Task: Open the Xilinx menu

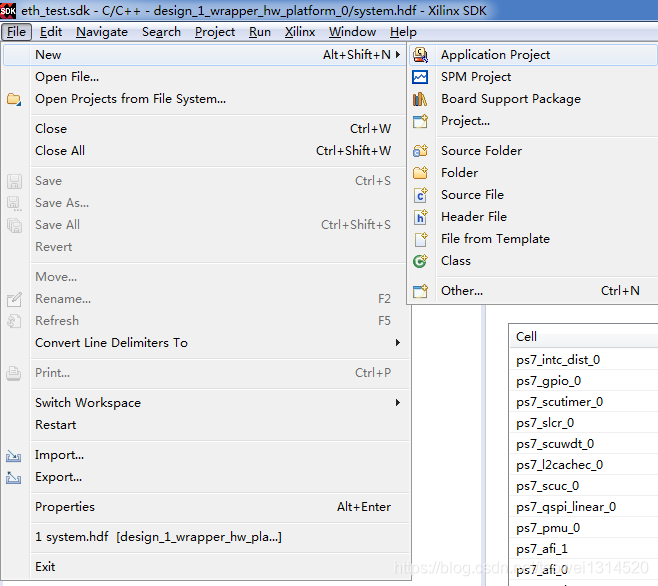Action: point(300,32)
